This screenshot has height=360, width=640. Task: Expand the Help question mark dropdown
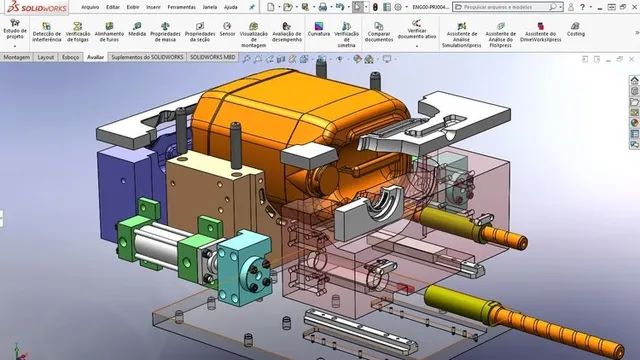[591, 7]
